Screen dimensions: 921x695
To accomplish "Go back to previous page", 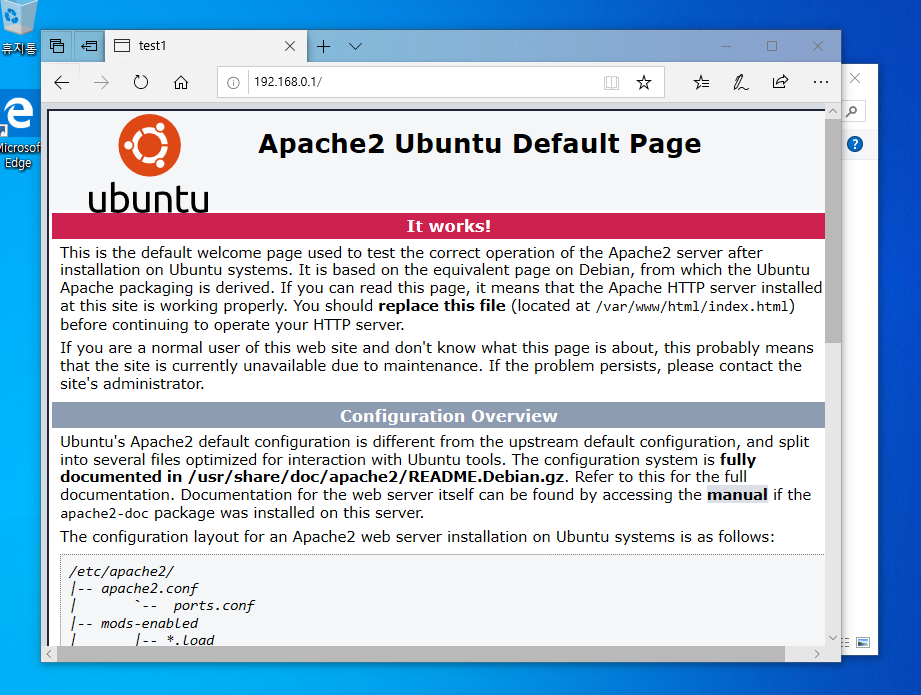I will pos(62,82).
